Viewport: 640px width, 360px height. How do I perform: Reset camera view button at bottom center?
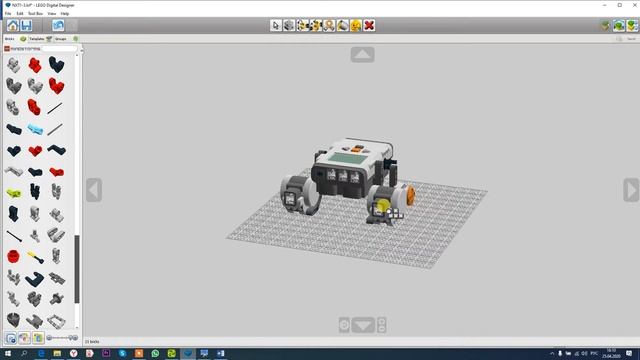pyautogui.click(x=344, y=325)
